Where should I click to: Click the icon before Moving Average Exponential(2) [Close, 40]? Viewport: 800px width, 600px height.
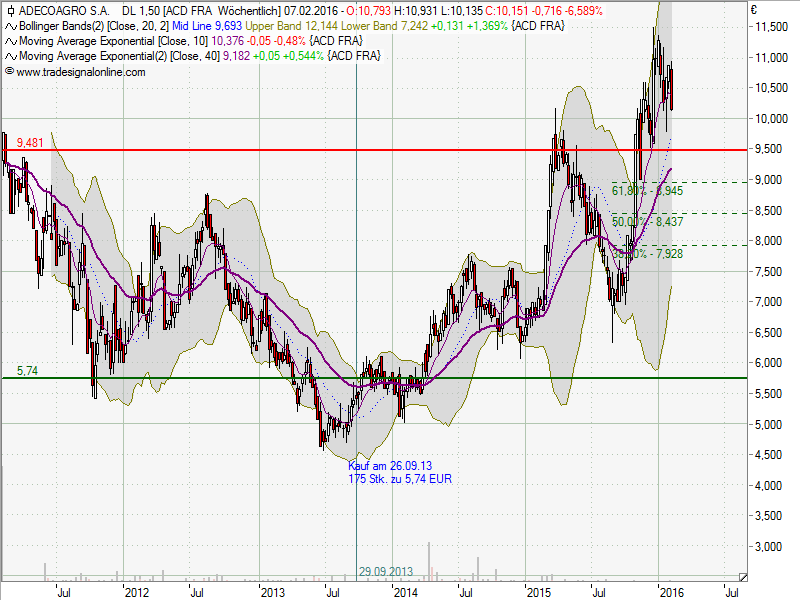click(x=10, y=56)
